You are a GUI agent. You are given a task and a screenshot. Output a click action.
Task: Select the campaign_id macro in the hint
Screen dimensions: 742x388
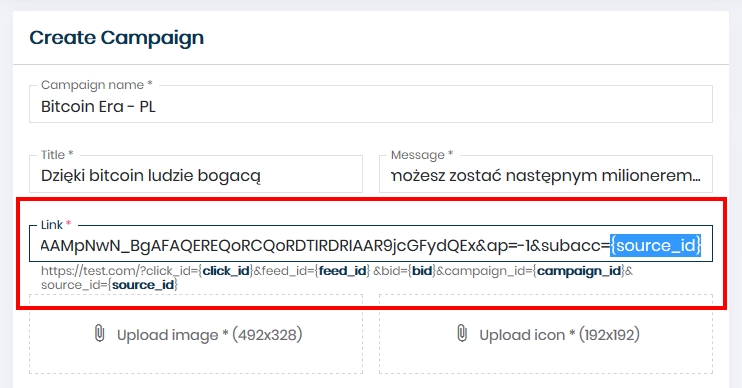point(579,271)
